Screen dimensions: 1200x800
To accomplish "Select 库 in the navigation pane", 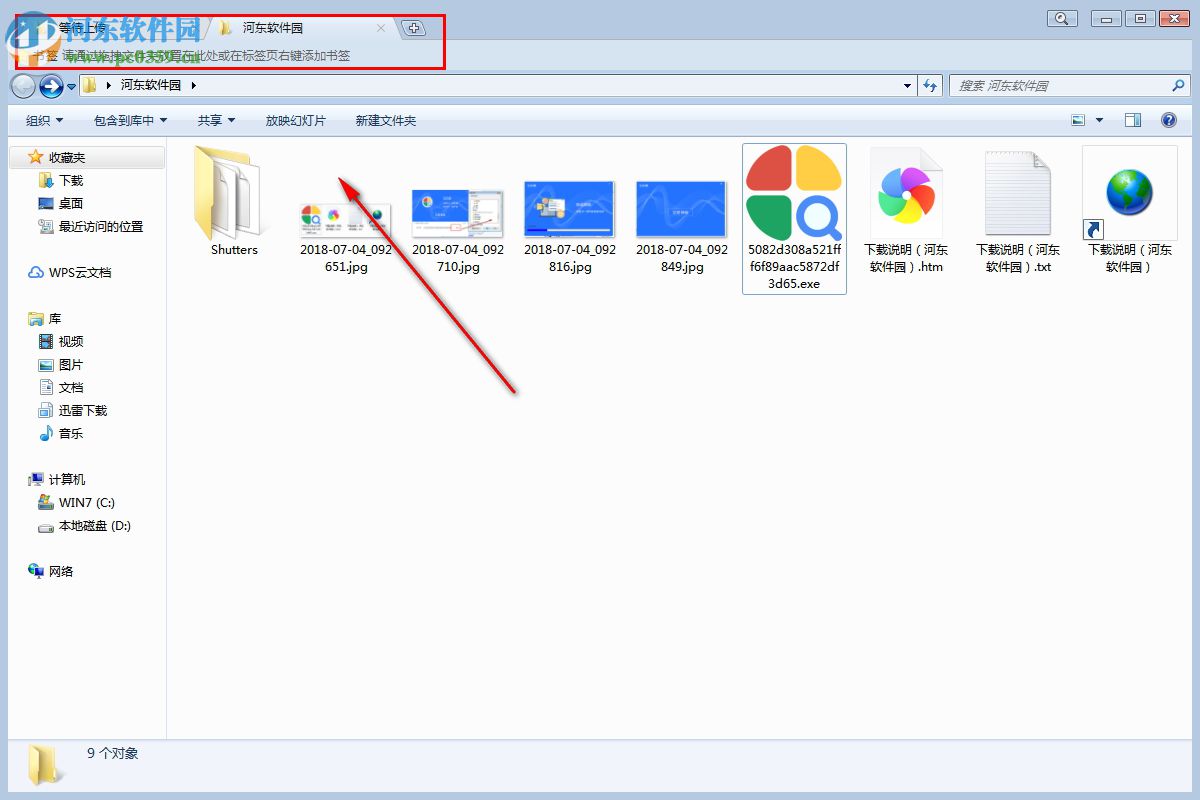I will point(45,318).
